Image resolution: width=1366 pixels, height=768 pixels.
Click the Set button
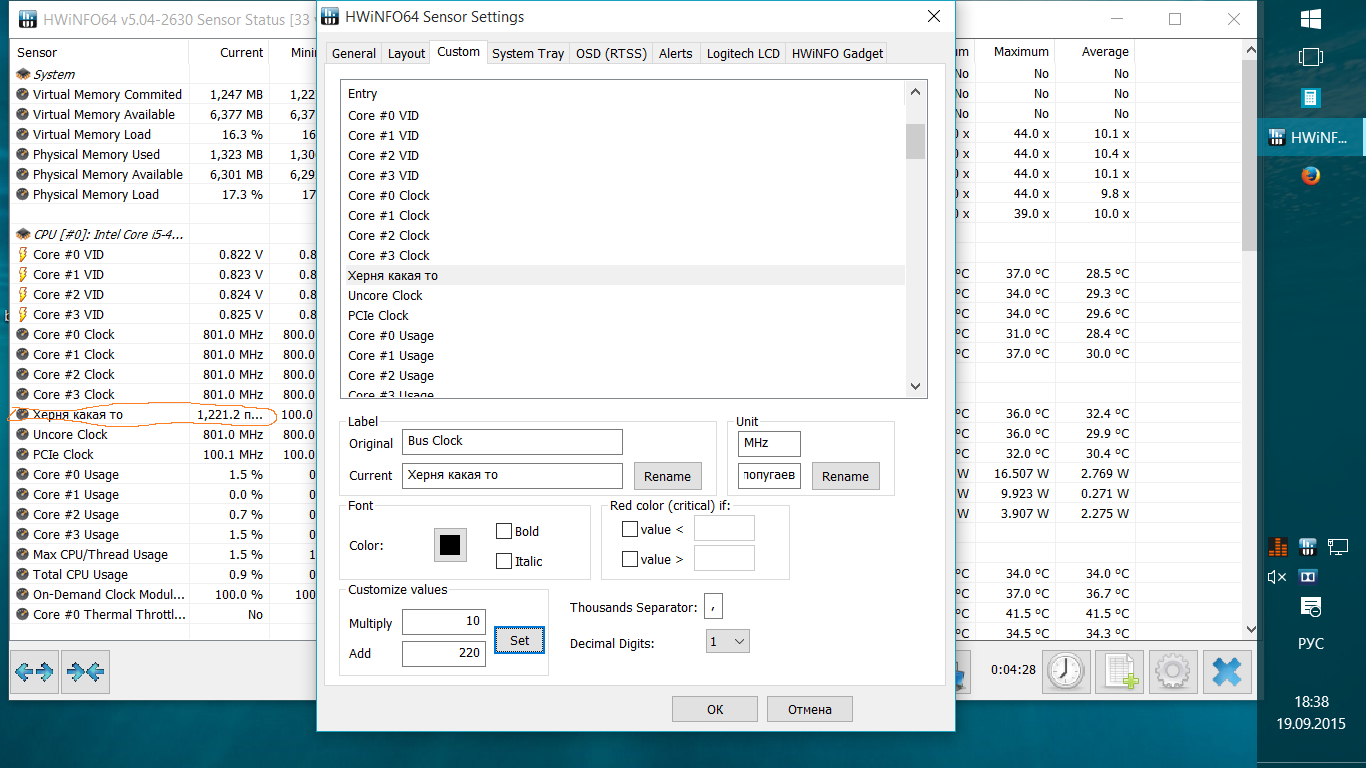tap(520, 640)
